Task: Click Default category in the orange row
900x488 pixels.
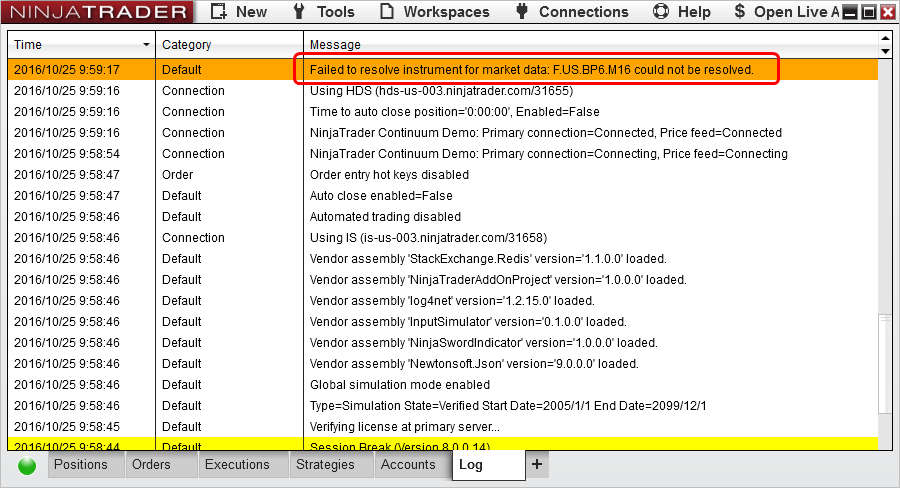Action: [181, 69]
